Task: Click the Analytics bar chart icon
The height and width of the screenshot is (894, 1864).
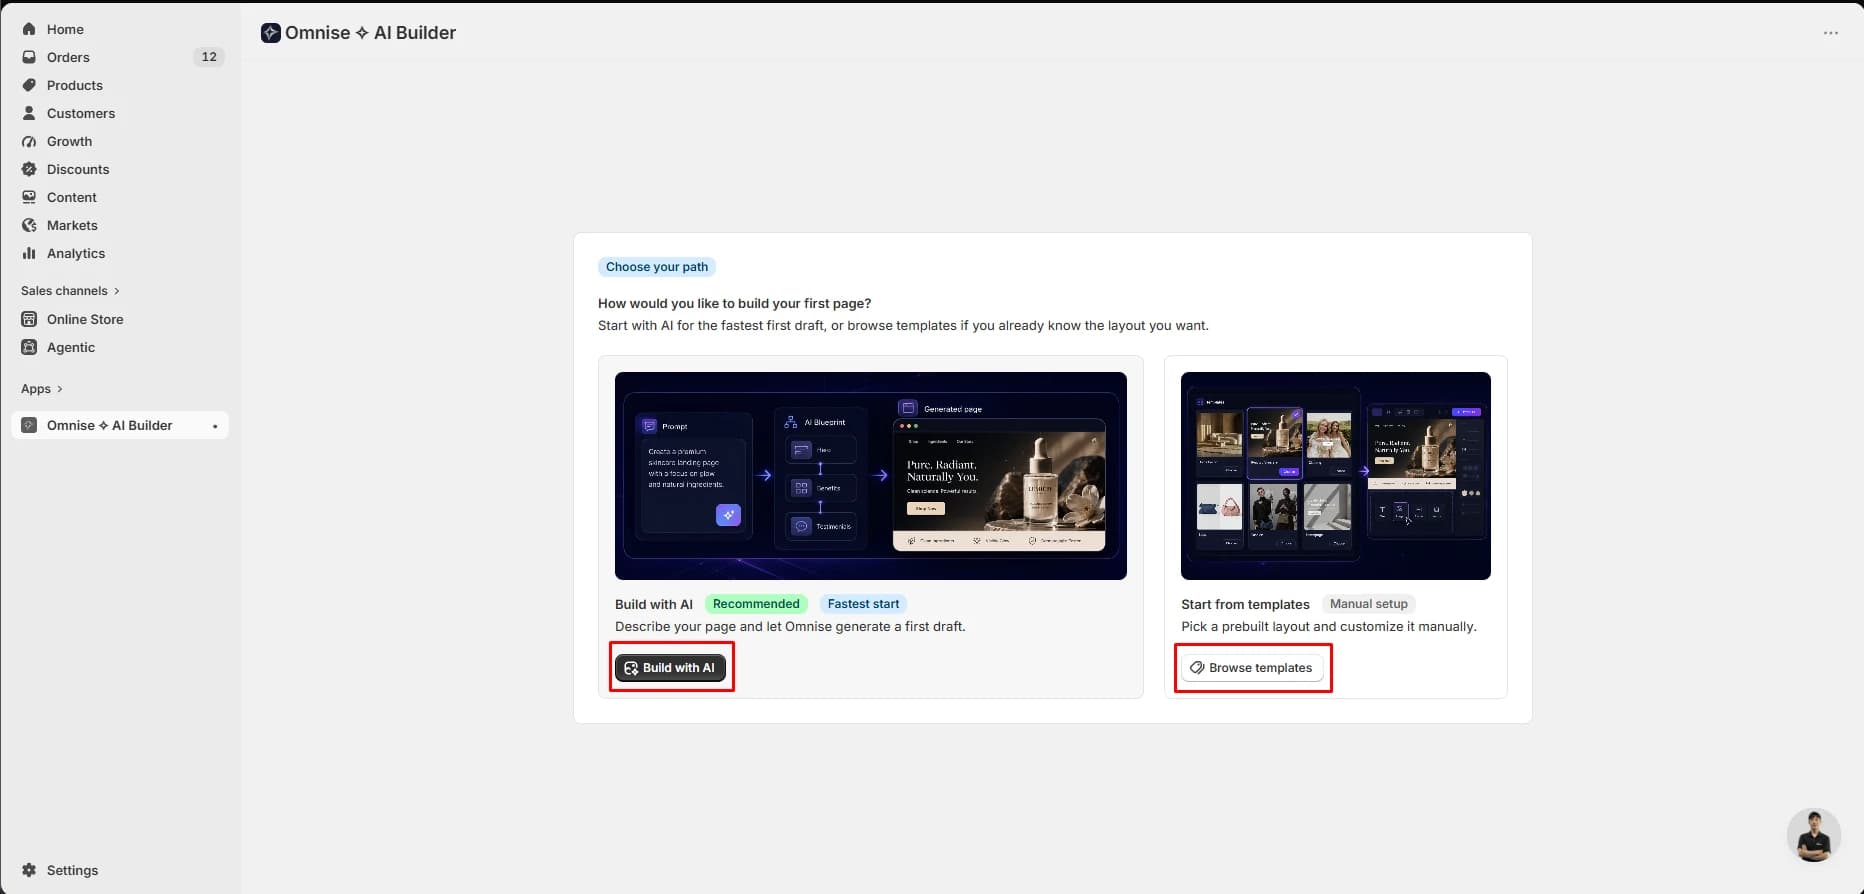Action: 29,253
